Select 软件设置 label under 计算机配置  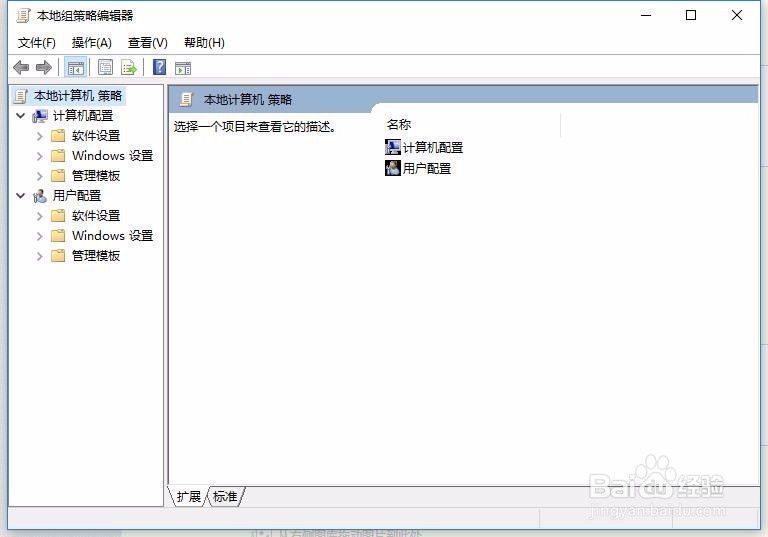[96, 136]
